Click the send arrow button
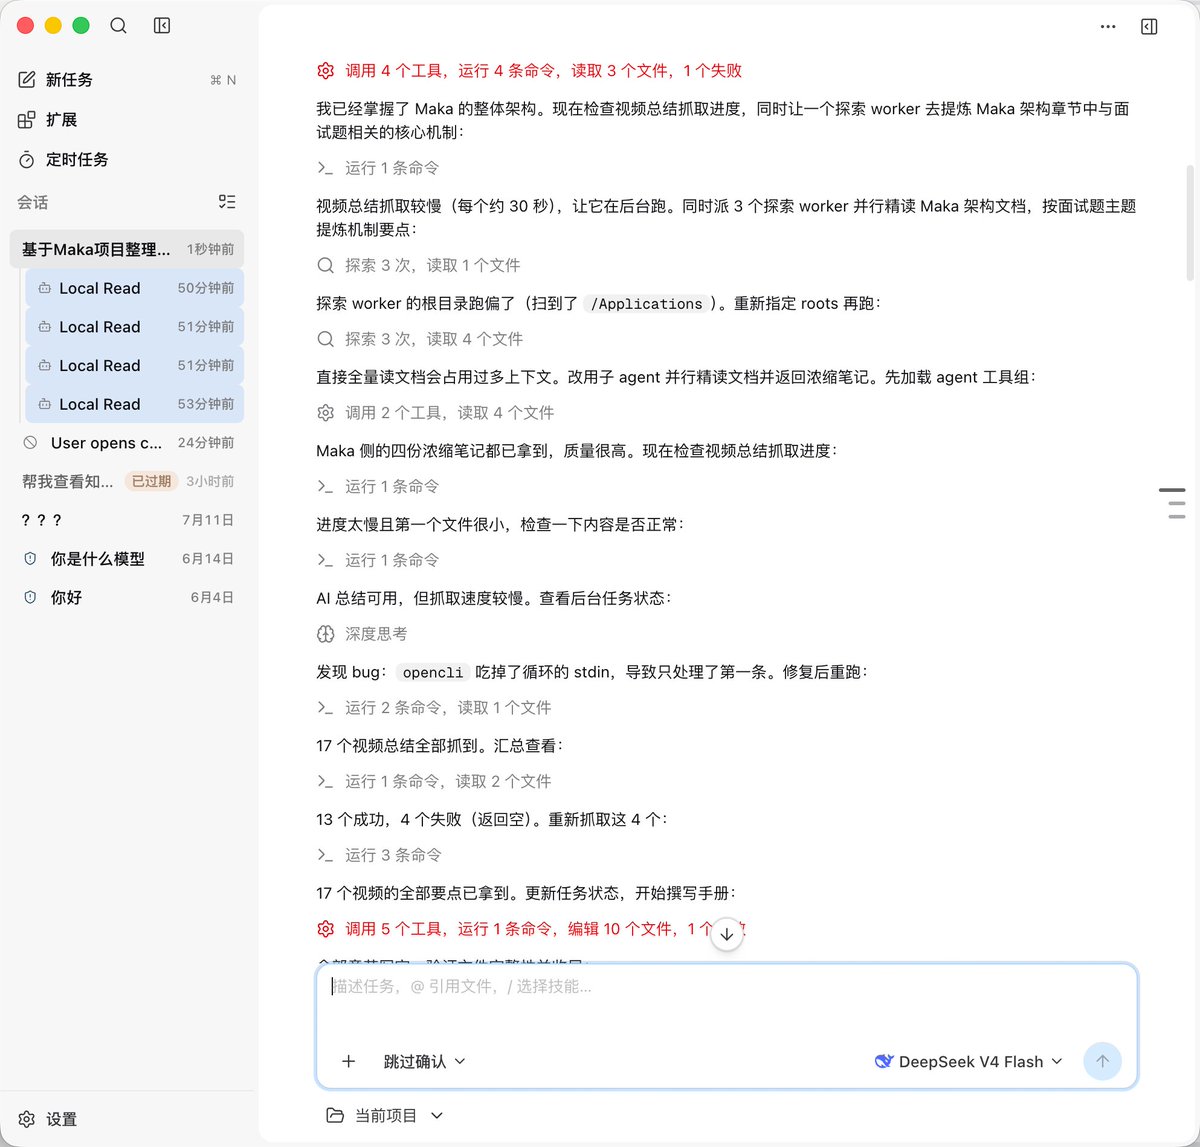 click(x=1102, y=1061)
